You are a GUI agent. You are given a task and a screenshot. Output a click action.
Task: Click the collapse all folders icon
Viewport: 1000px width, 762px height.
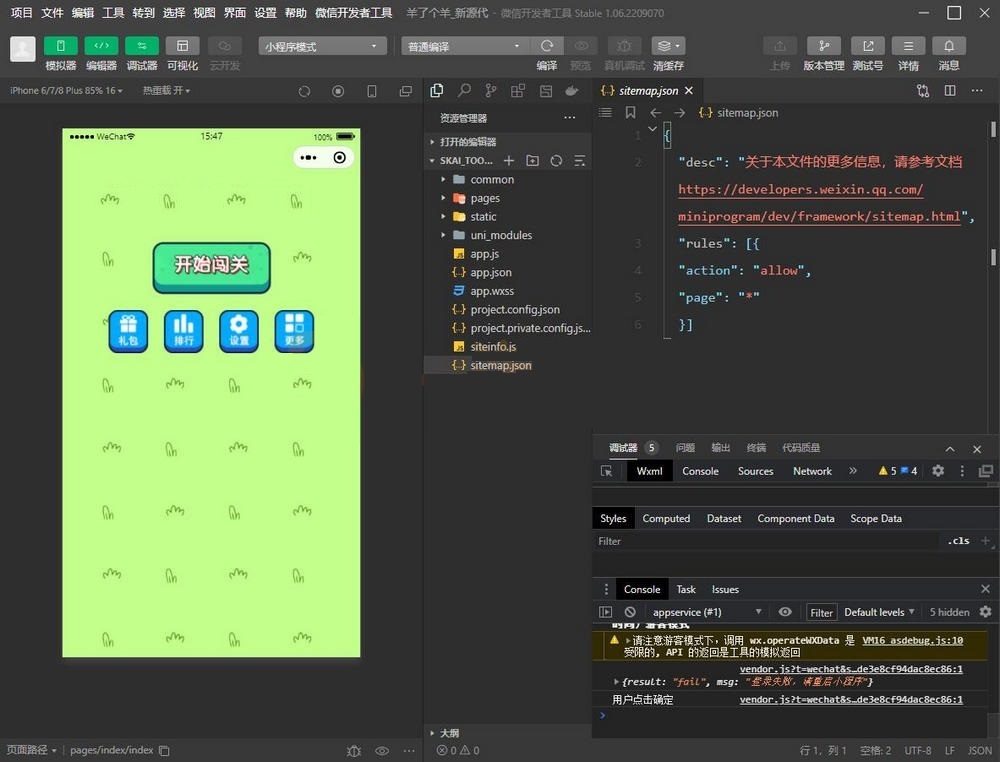(580, 161)
